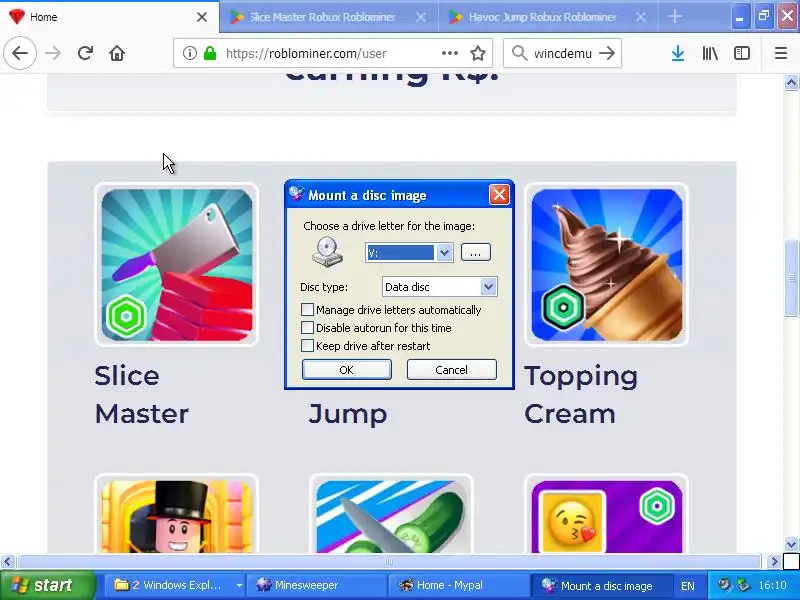This screenshot has height=600, width=800.
Task: Click the browse ellipsis button in dialog
Action: (x=476, y=253)
